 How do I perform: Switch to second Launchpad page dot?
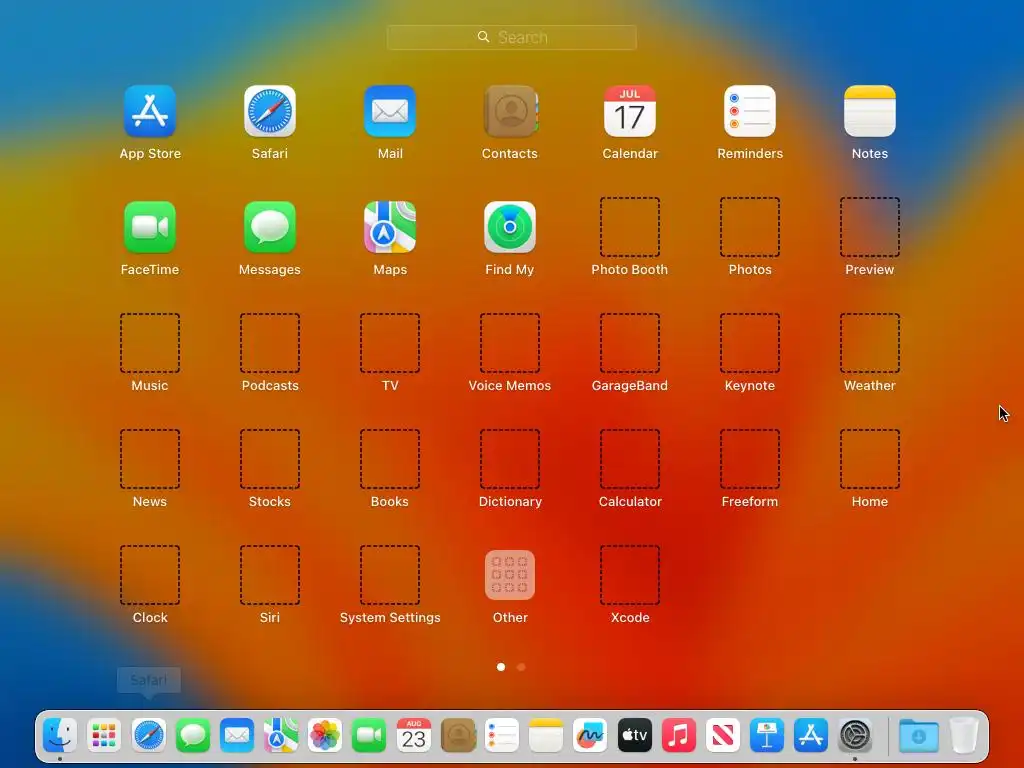point(520,667)
